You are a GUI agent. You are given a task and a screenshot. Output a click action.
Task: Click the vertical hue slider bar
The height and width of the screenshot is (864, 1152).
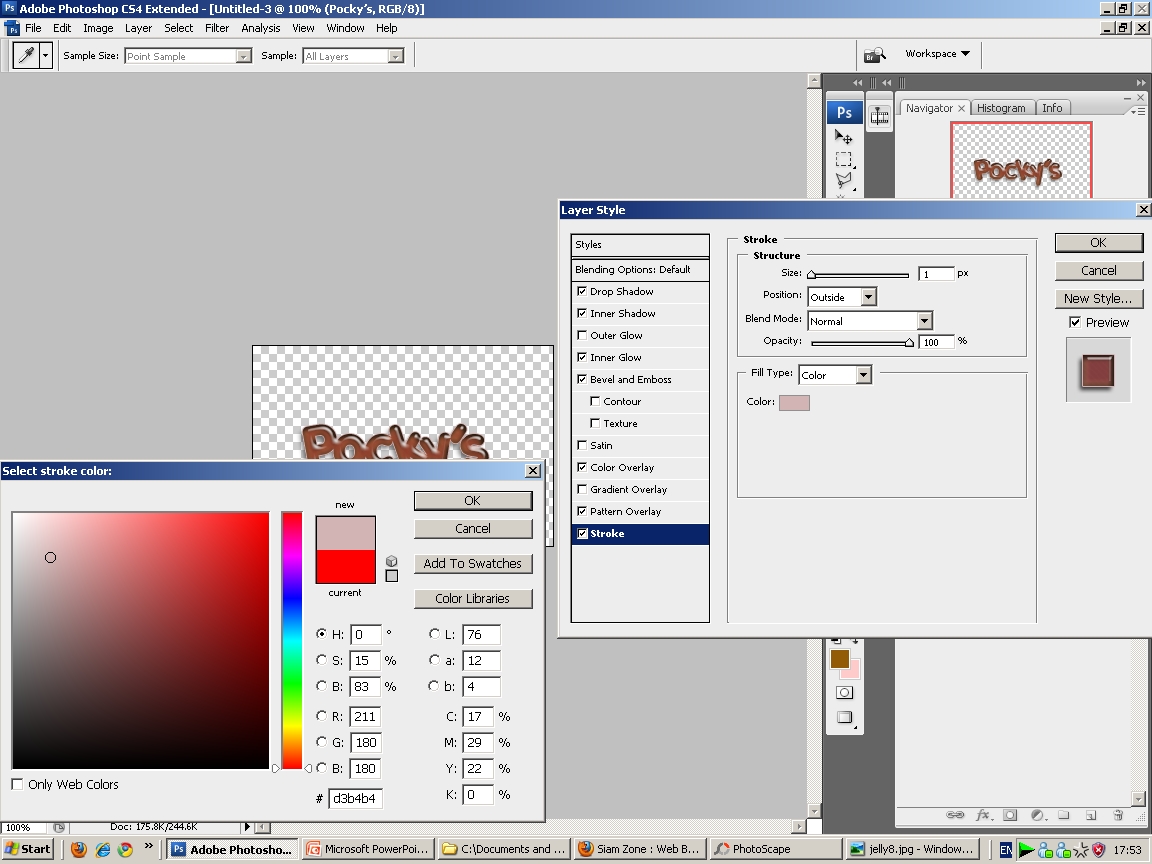[x=292, y=641]
